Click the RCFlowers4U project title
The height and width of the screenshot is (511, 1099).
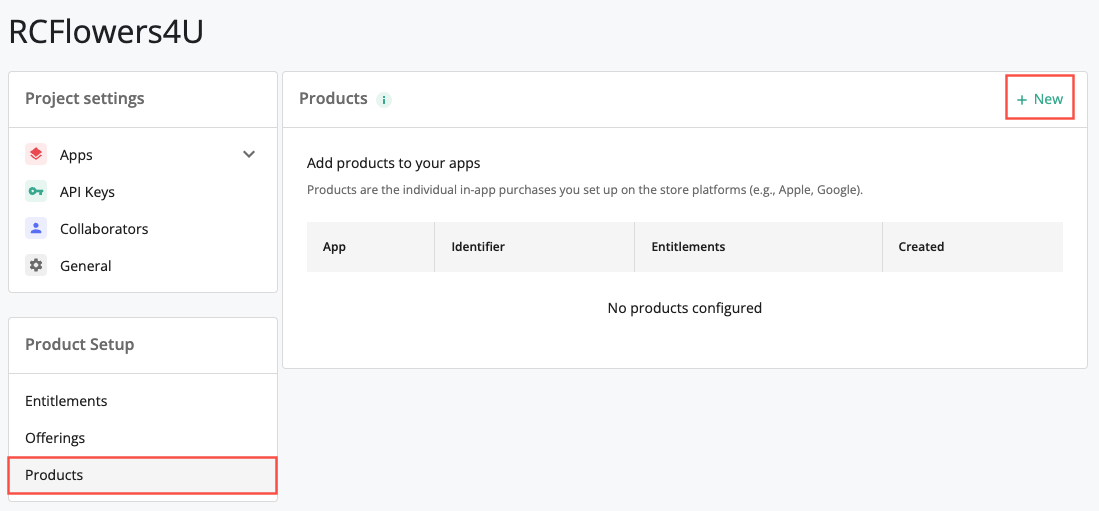(106, 32)
